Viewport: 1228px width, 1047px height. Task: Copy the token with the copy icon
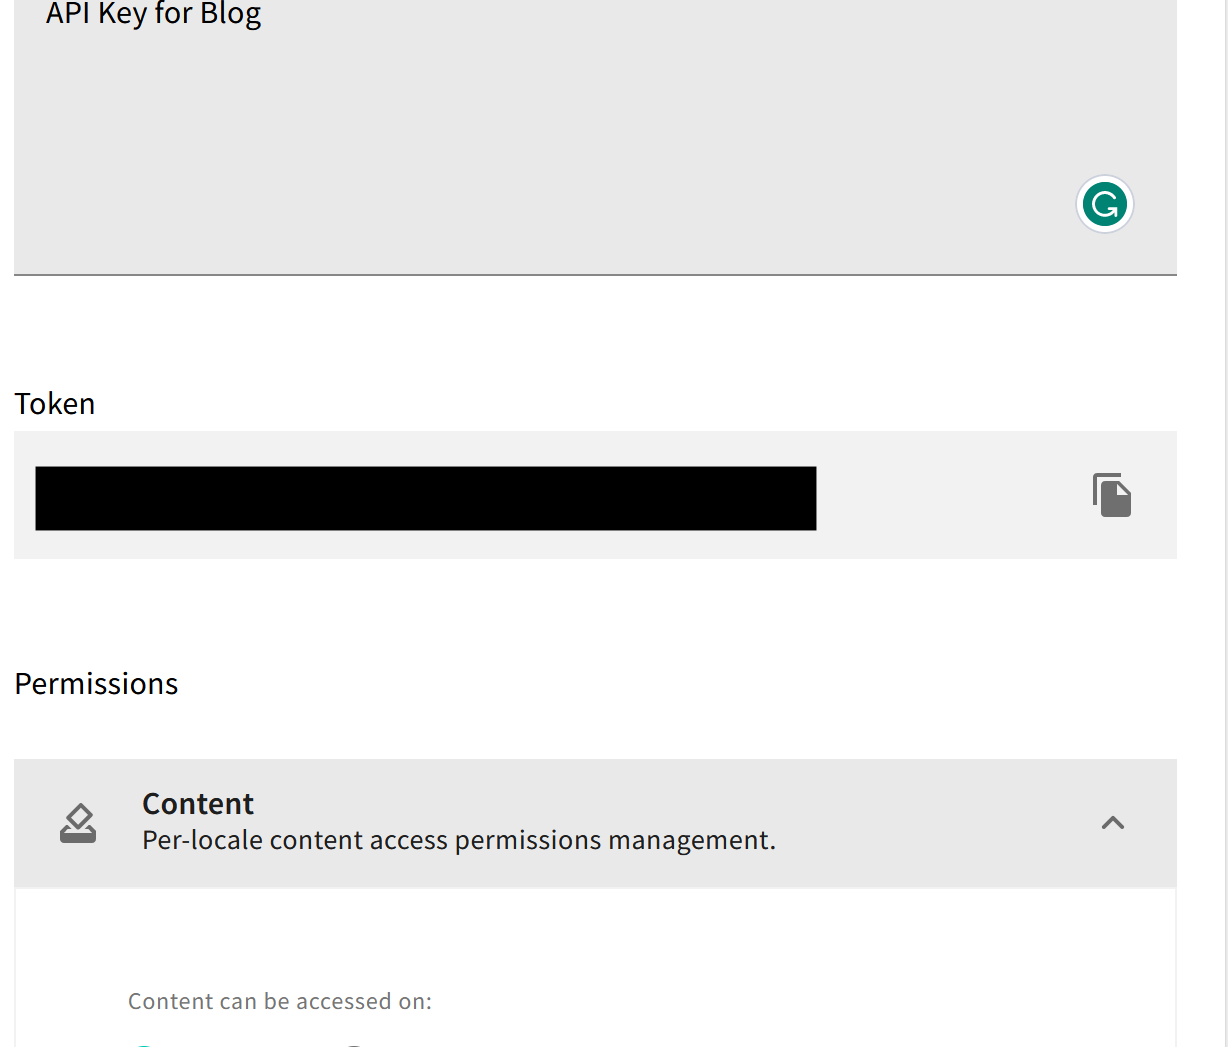tap(1111, 495)
